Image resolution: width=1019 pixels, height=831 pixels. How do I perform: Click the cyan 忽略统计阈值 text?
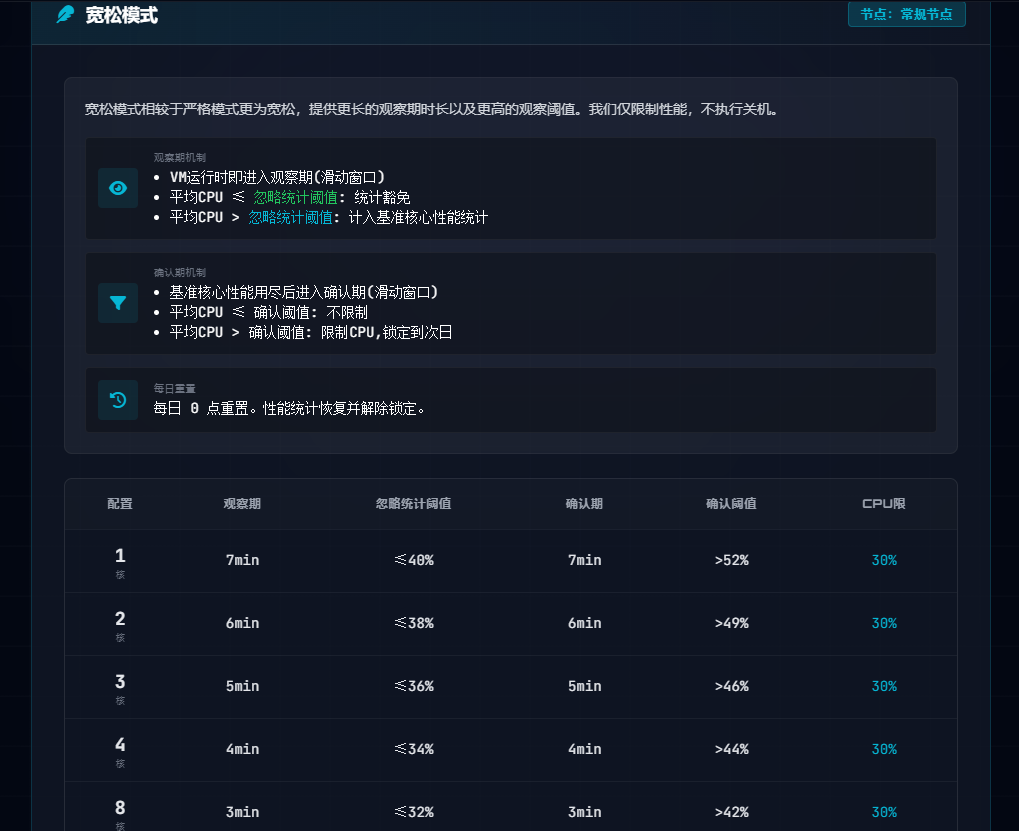tap(290, 217)
